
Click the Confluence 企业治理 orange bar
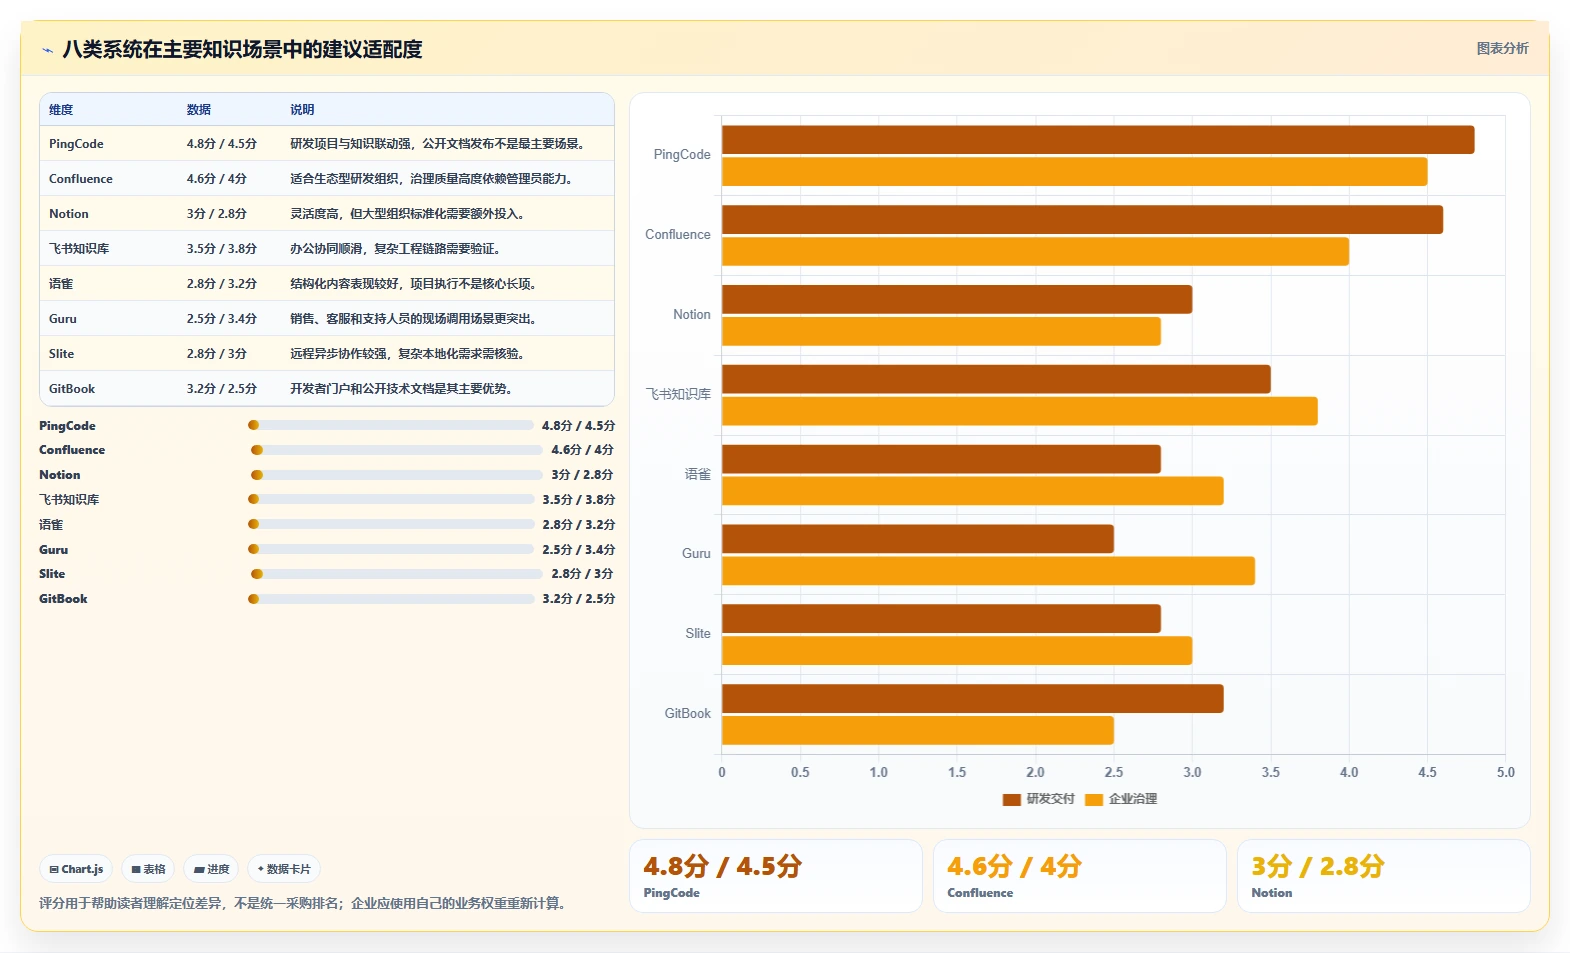(x=1035, y=252)
